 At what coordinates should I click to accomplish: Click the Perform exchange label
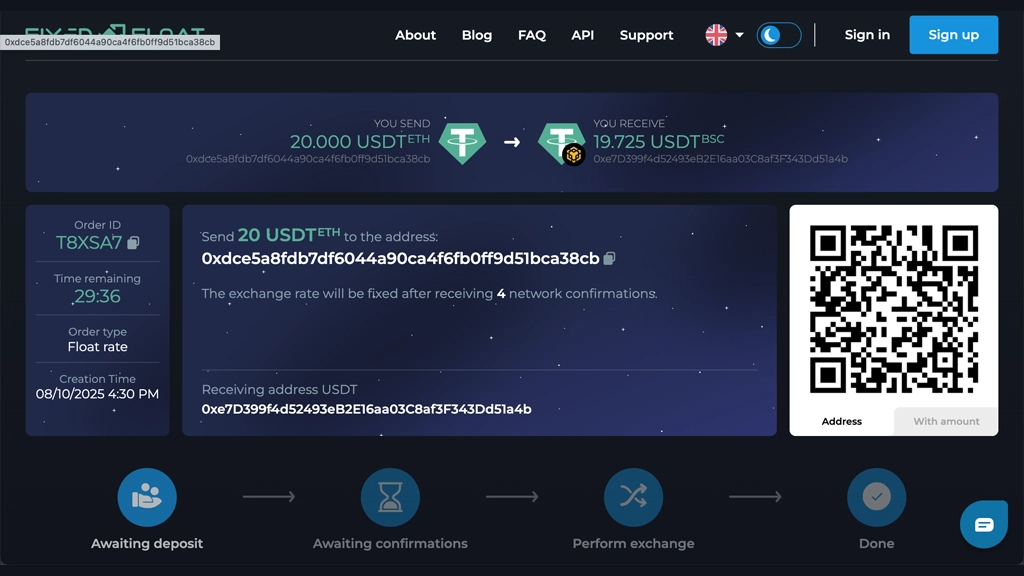tap(633, 543)
